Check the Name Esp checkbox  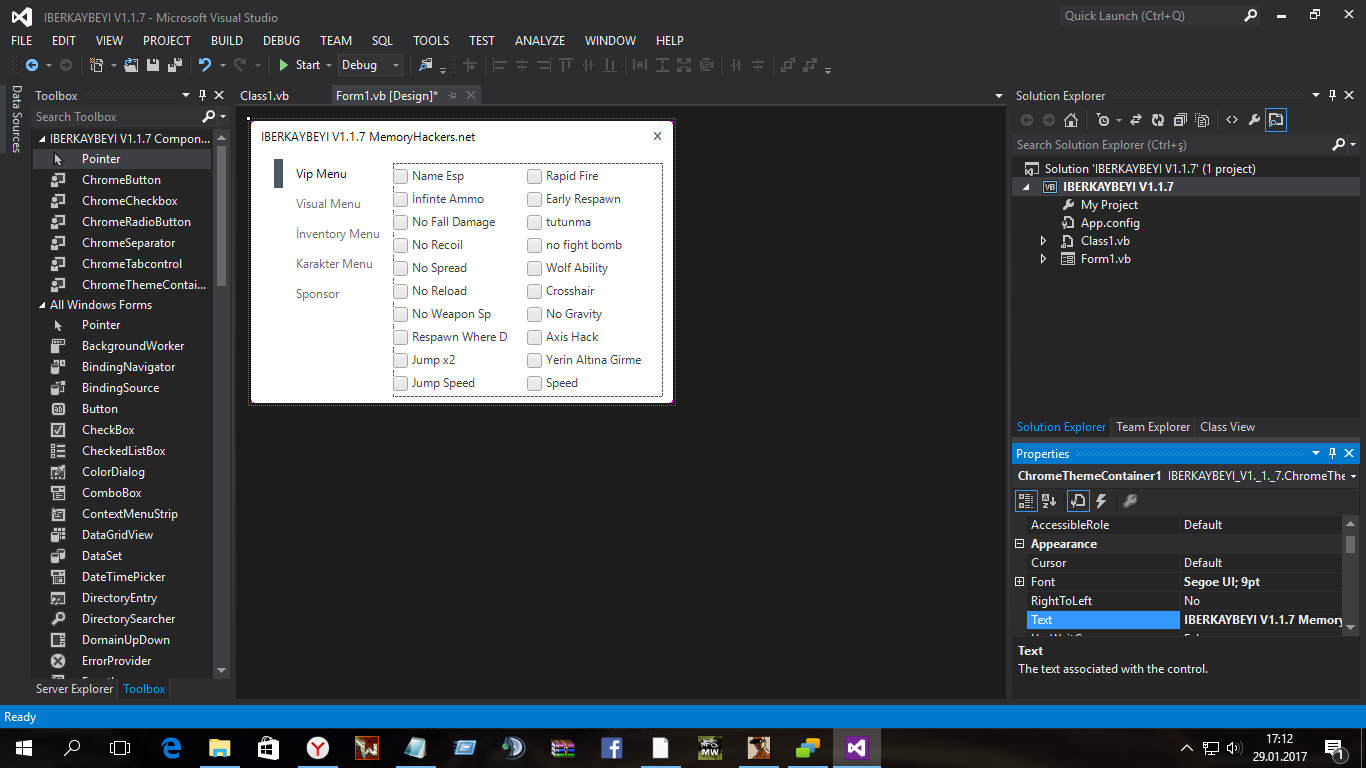coord(400,176)
